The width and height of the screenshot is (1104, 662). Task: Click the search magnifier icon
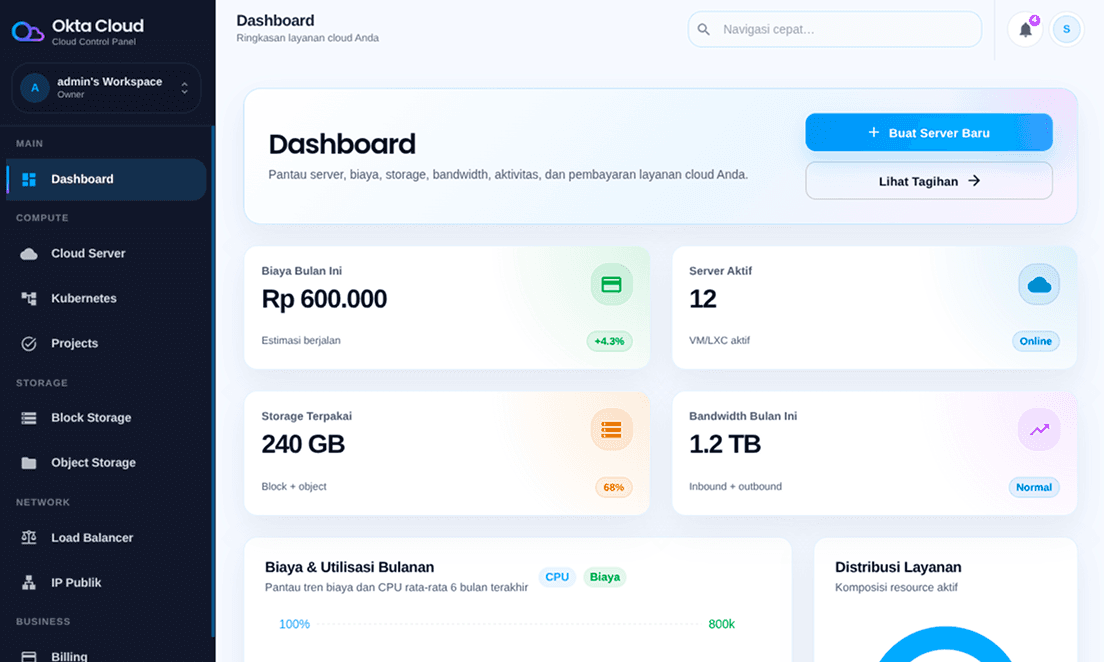(x=703, y=30)
